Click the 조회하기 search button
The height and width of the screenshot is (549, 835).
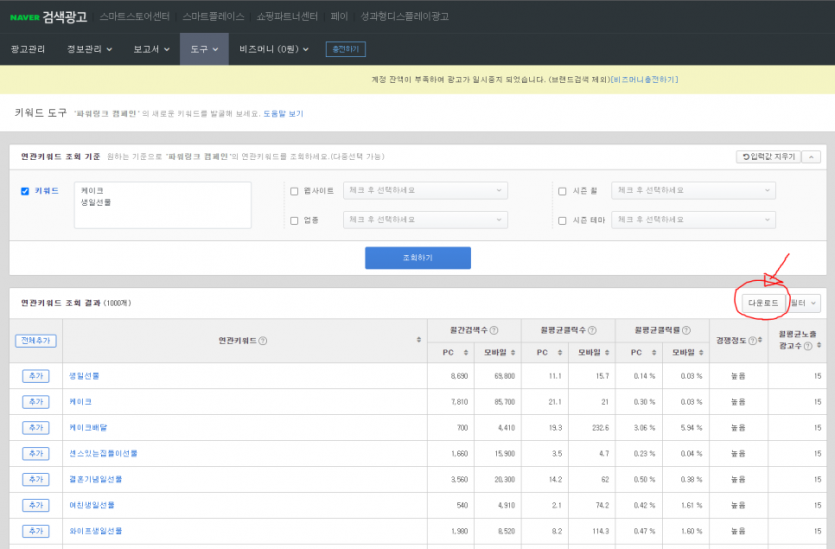pyautogui.click(x=418, y=258)
